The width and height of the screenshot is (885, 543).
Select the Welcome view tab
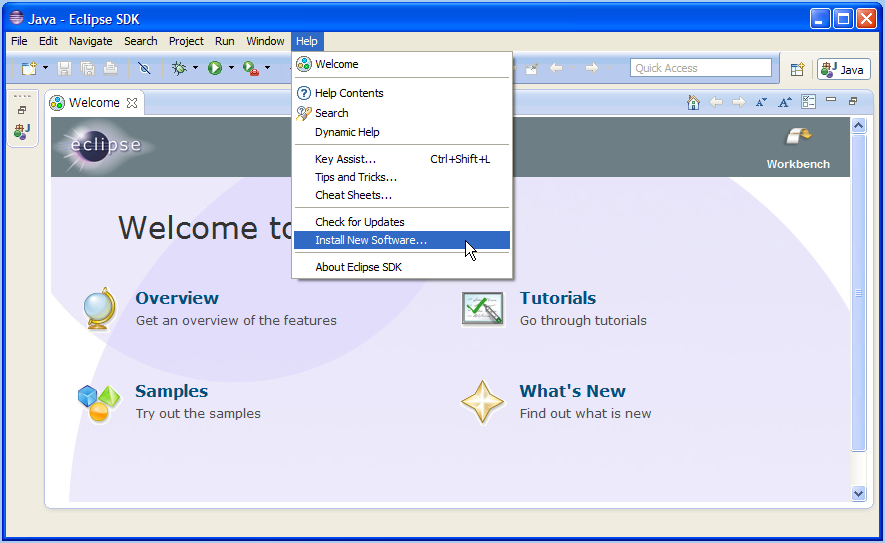point(94,103)
